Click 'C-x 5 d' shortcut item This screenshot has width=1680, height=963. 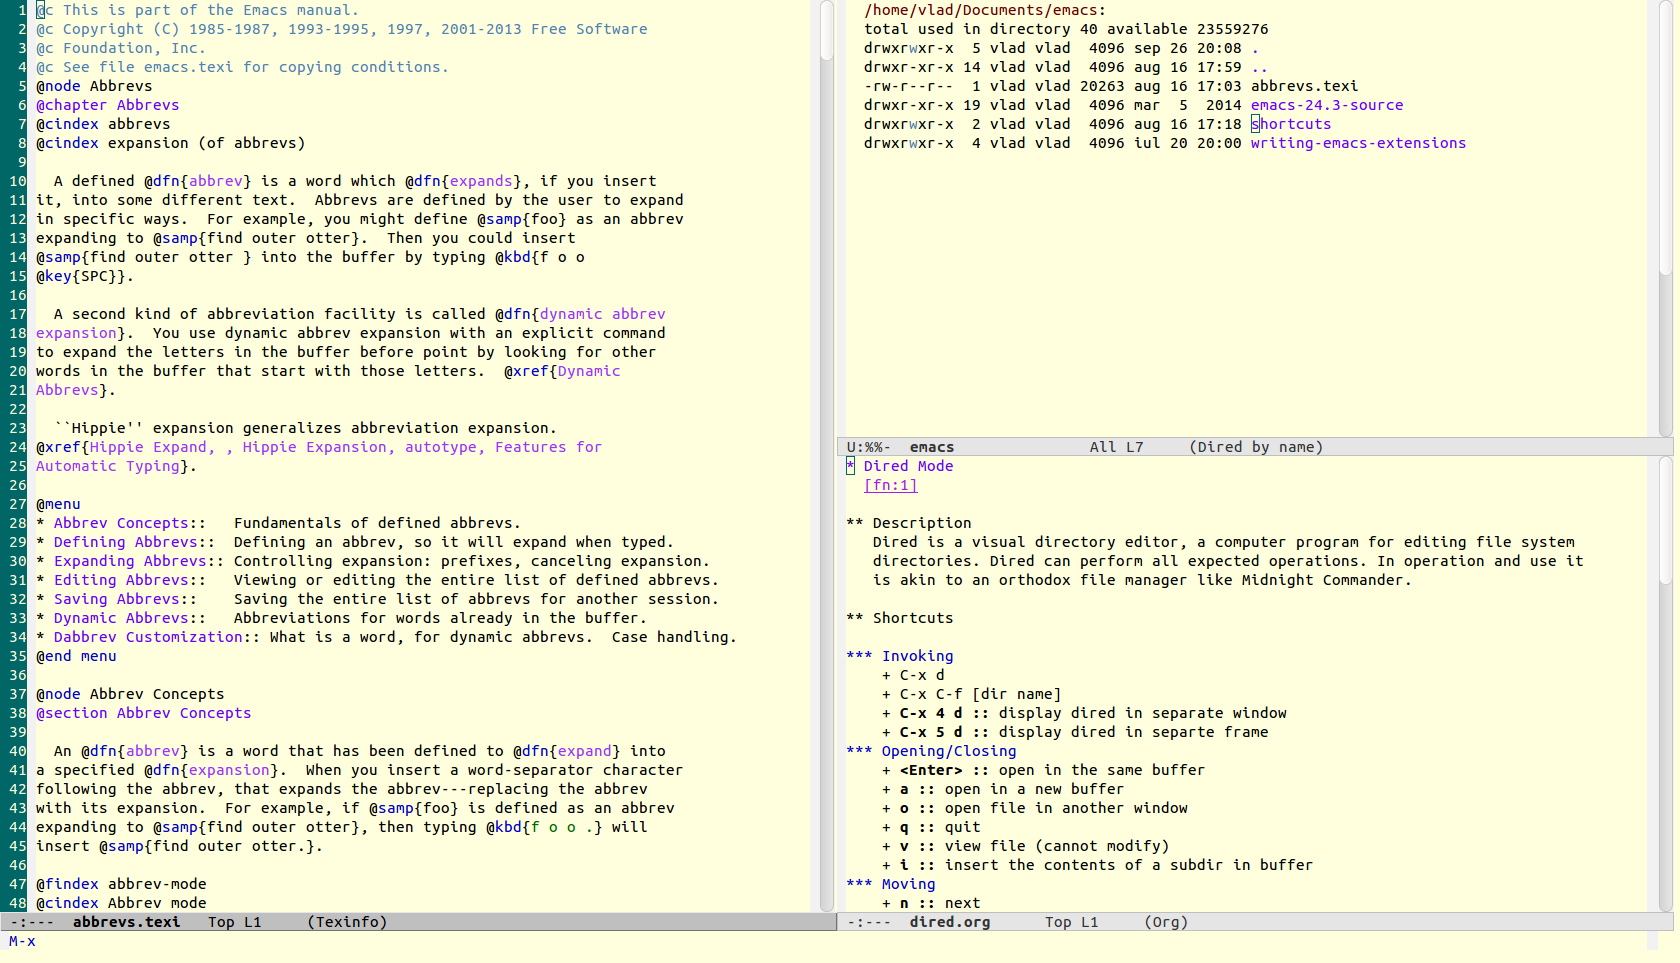pos(1075,732)
